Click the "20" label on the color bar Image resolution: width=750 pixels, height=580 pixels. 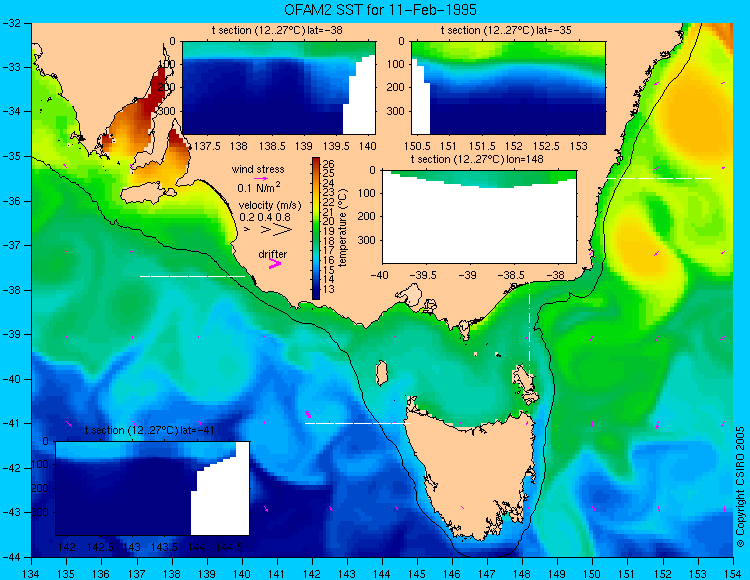click(328, 221)
